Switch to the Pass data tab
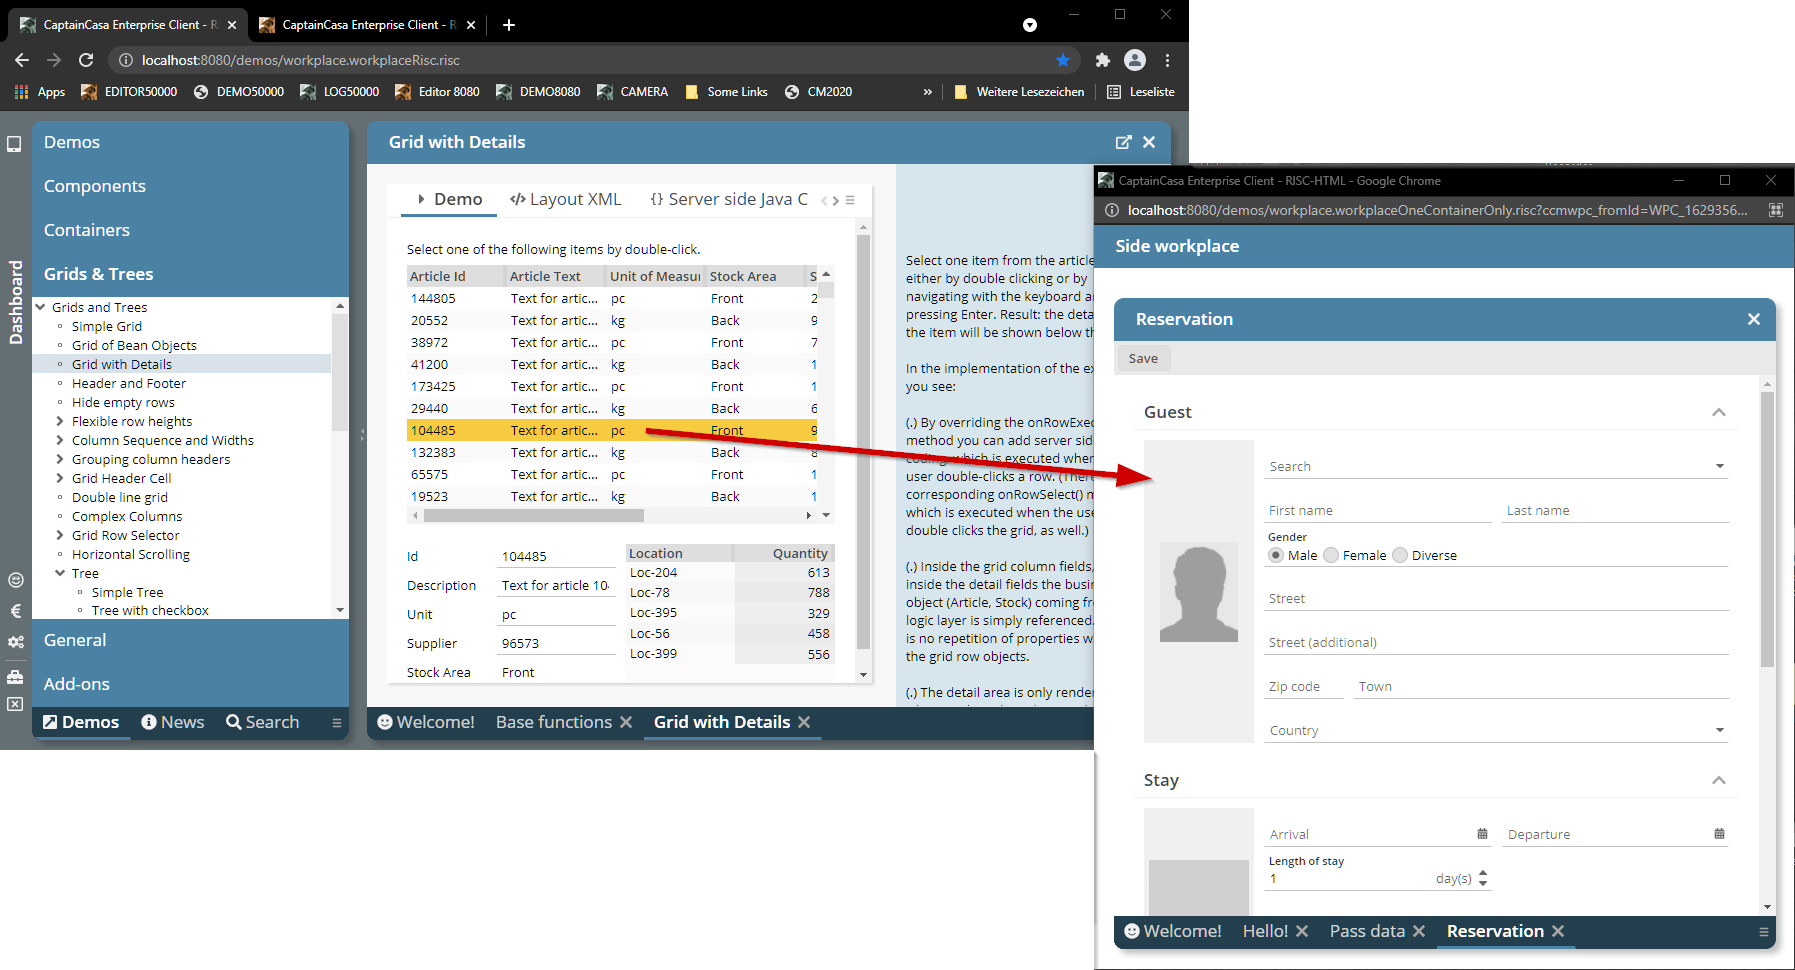This screenshot has height=970, width=1795. [x=1366, y=931]
